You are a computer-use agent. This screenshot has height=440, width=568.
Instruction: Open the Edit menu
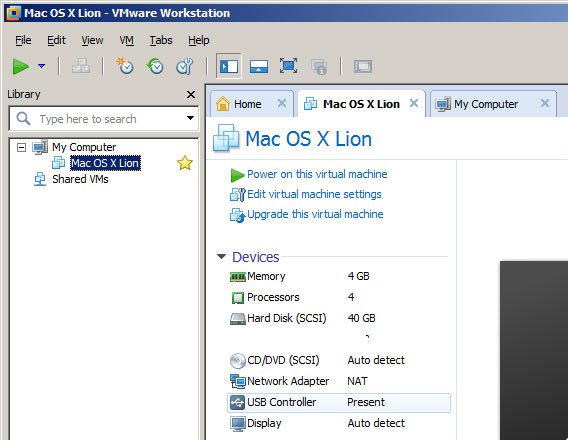pos(56,40)
